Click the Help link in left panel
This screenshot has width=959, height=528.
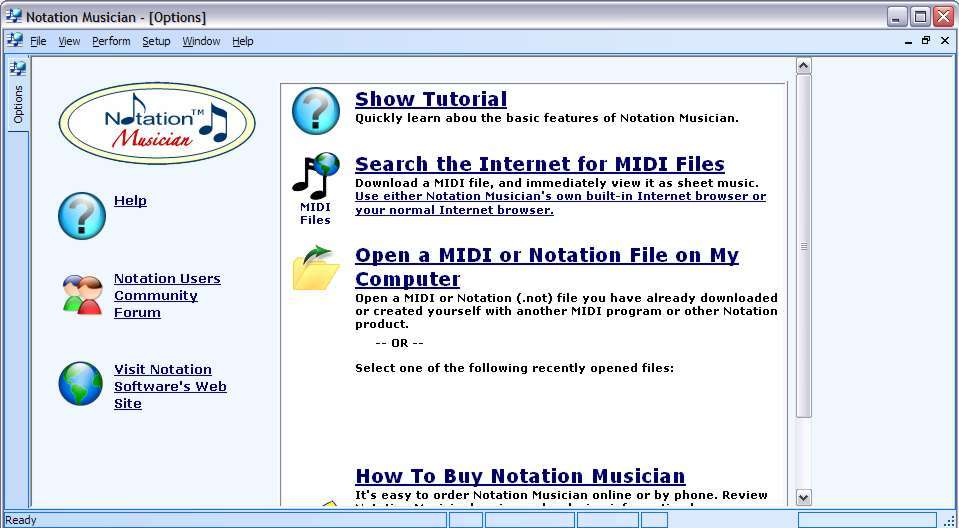[x=130, y=201]
